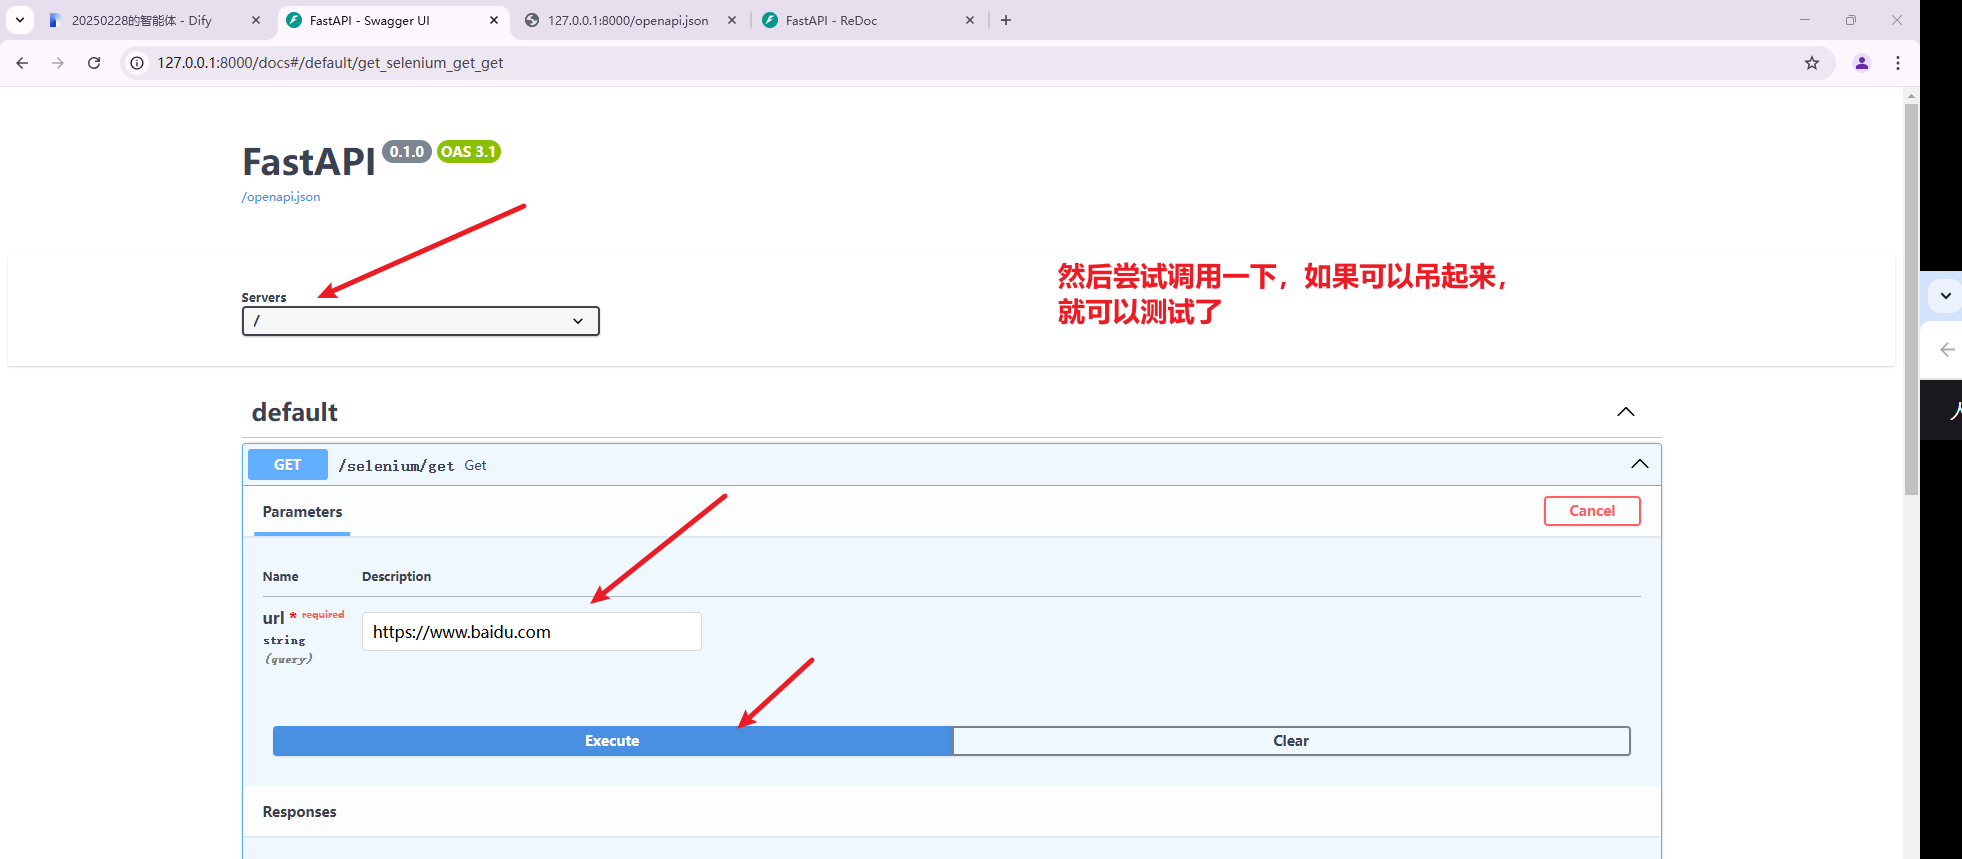Click the OAS 3.1 badge
This screenshot has width=1962, height=859.
click(469, 152)
